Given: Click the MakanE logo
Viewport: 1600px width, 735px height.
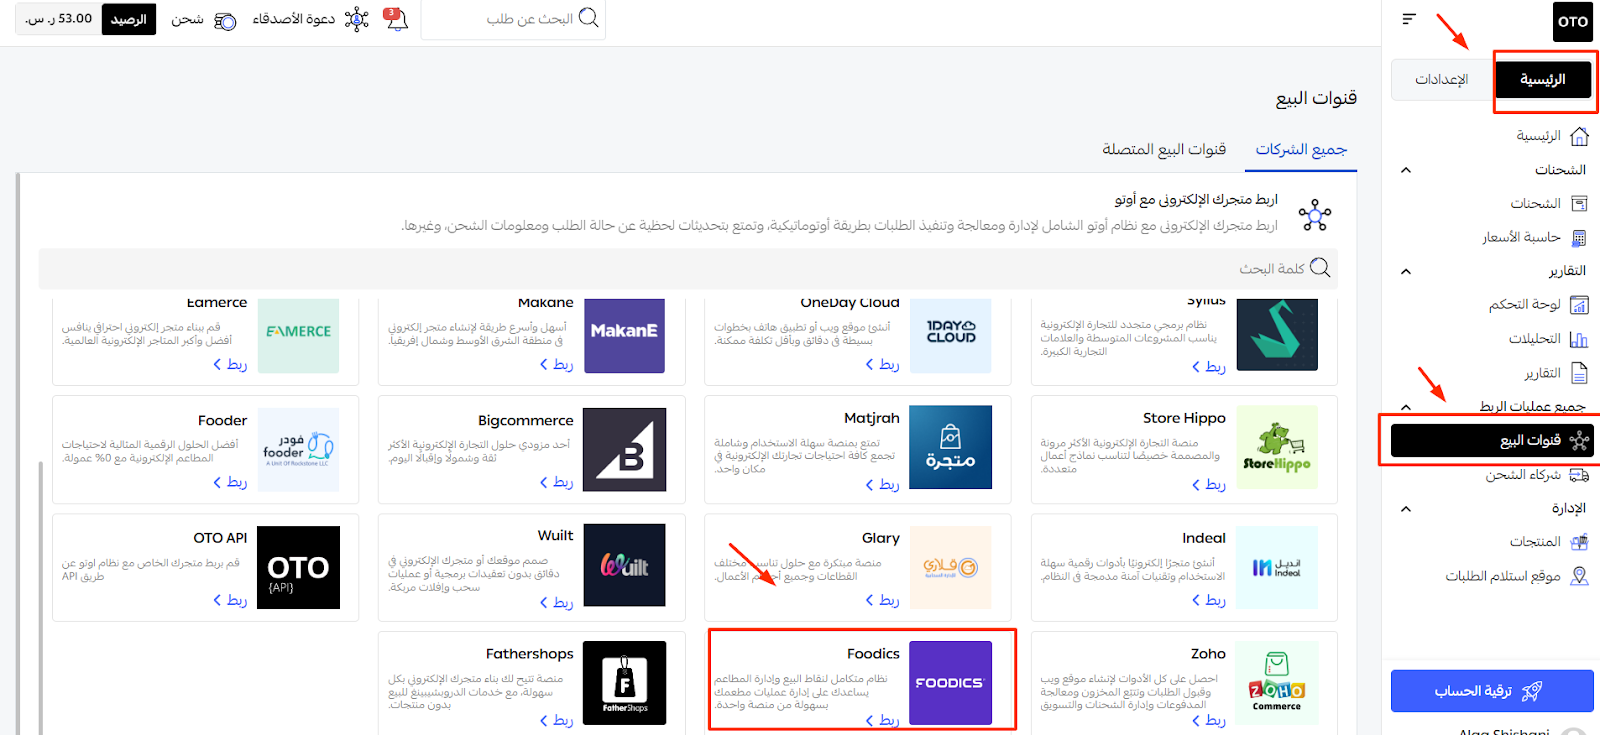Looking at the screenshot, I should click(624, 335).
